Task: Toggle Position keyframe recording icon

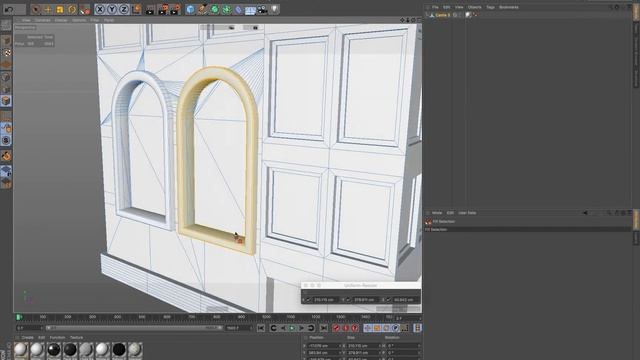Action: (x=368, y=328)
